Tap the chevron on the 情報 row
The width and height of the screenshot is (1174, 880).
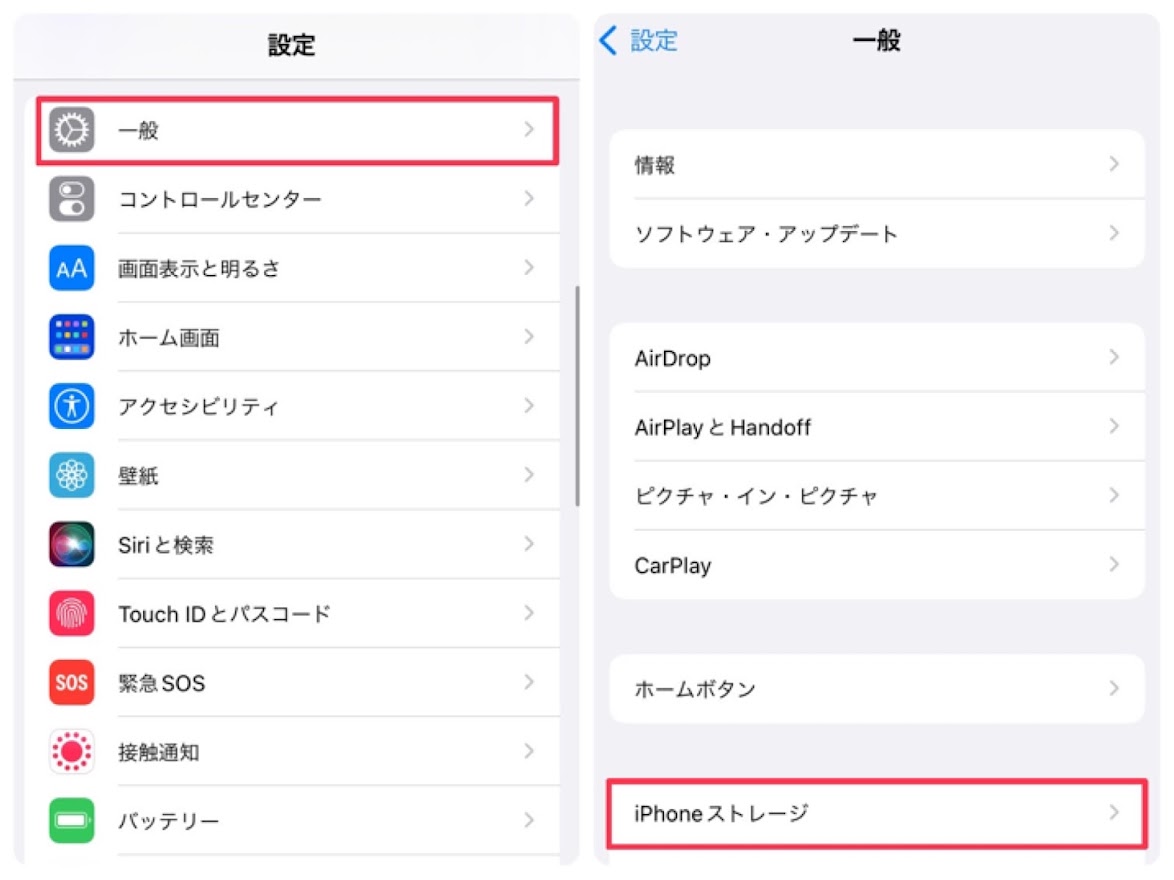point(1114,164)
